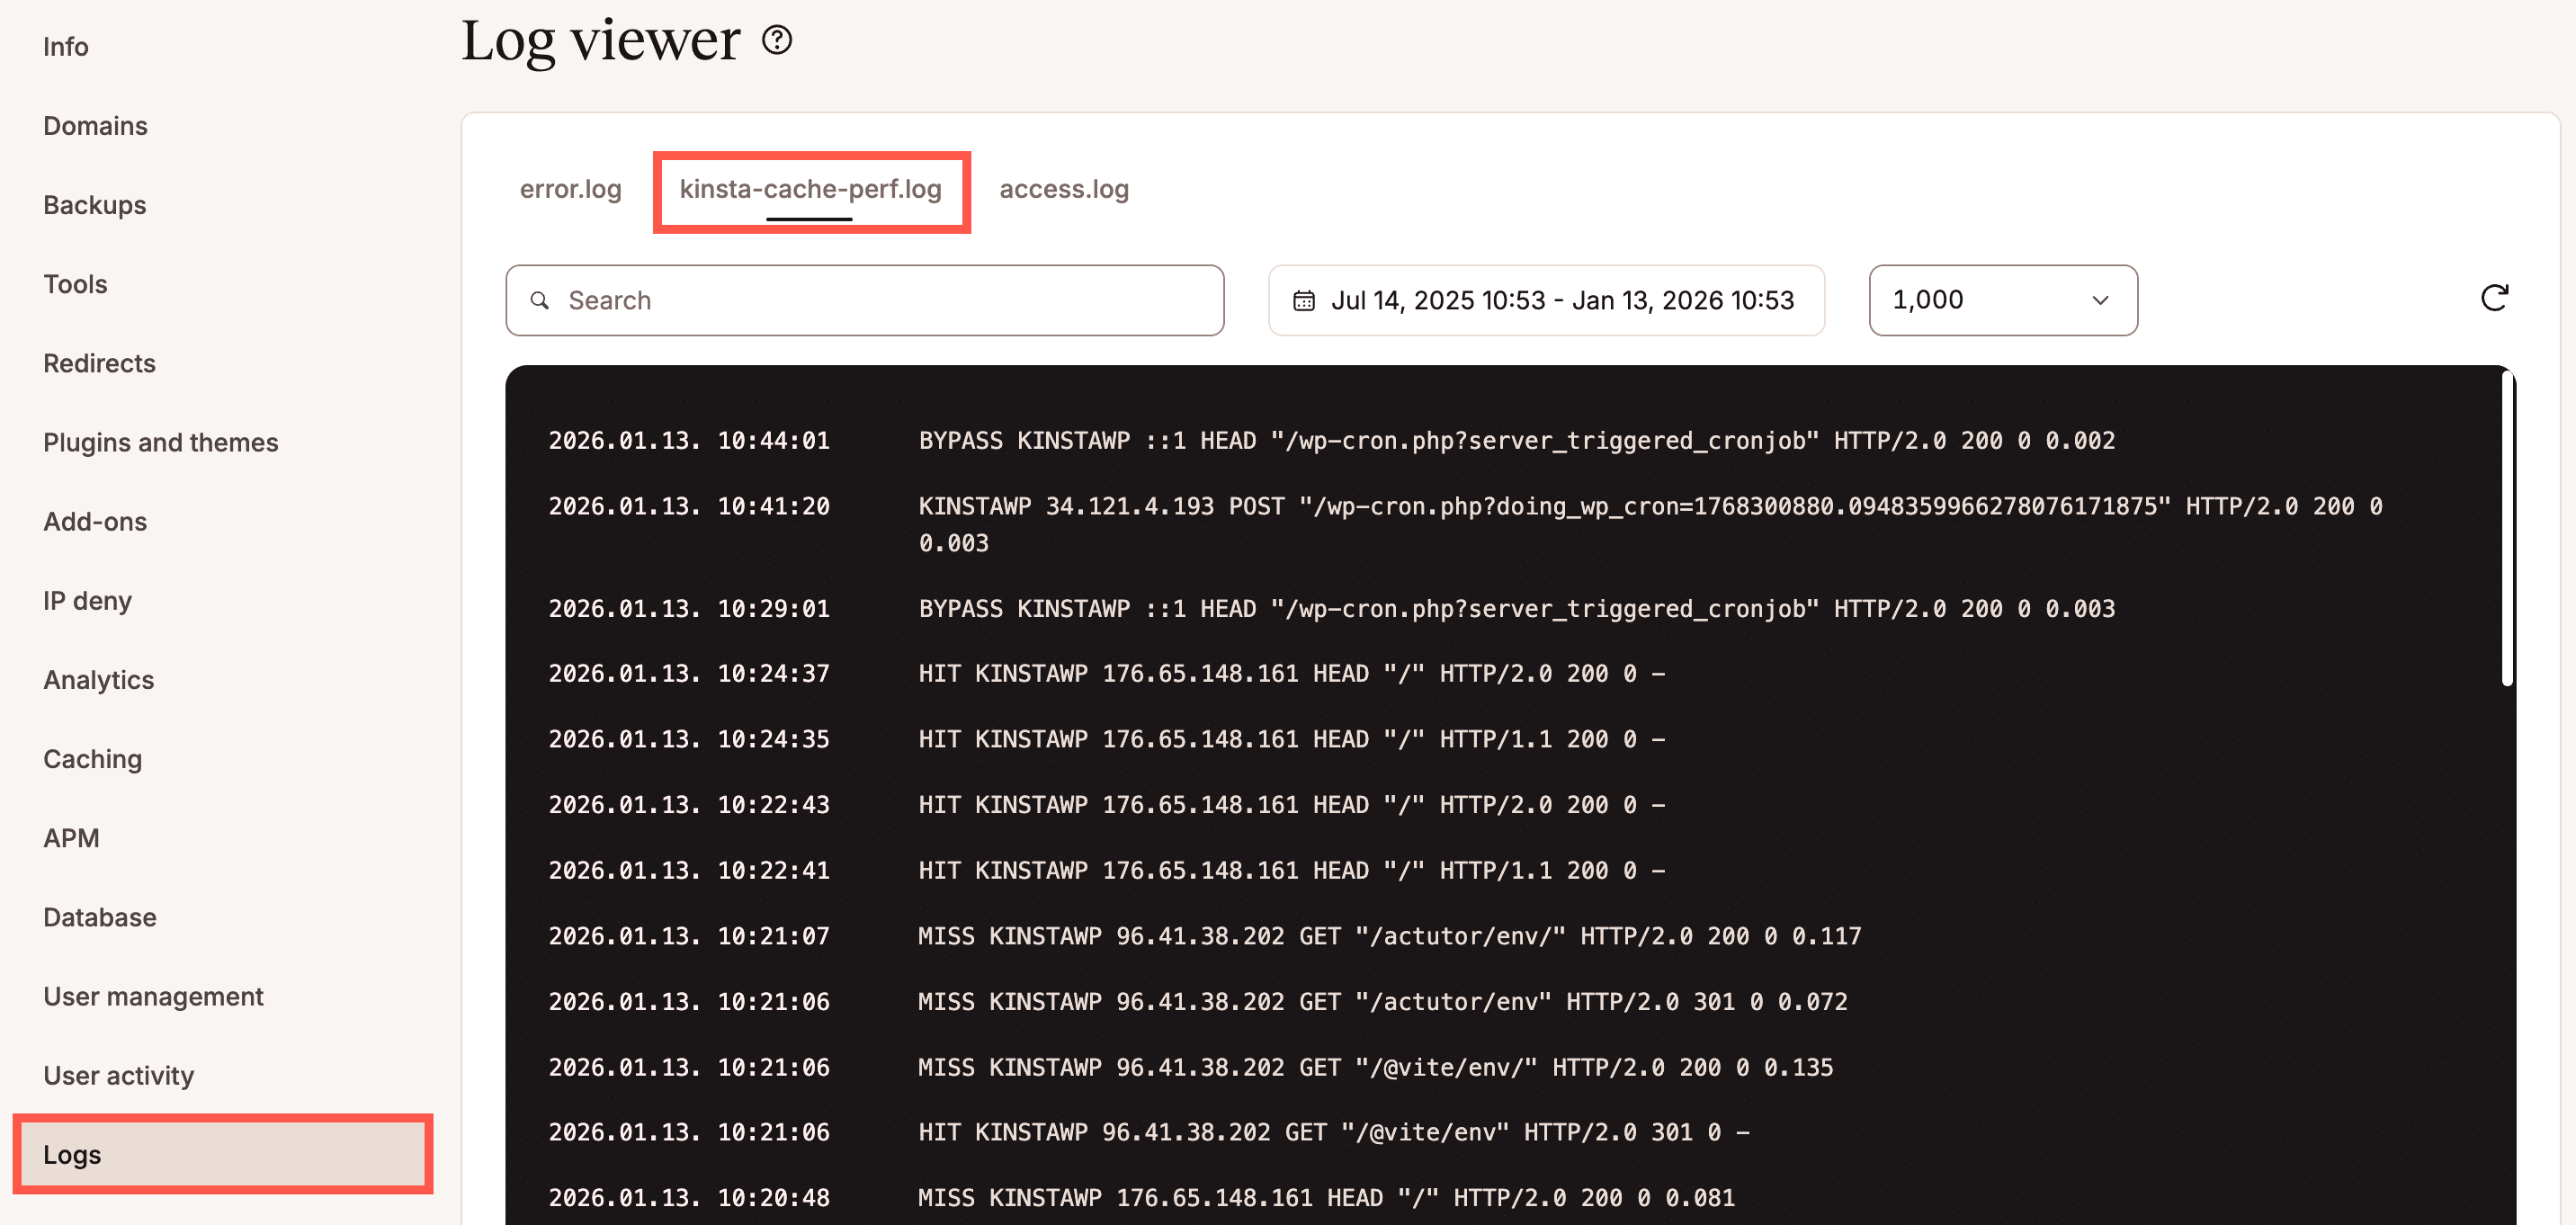2576x1225 pixels.
Task: Switch to the access.log tab
Action: point(1063,189)
